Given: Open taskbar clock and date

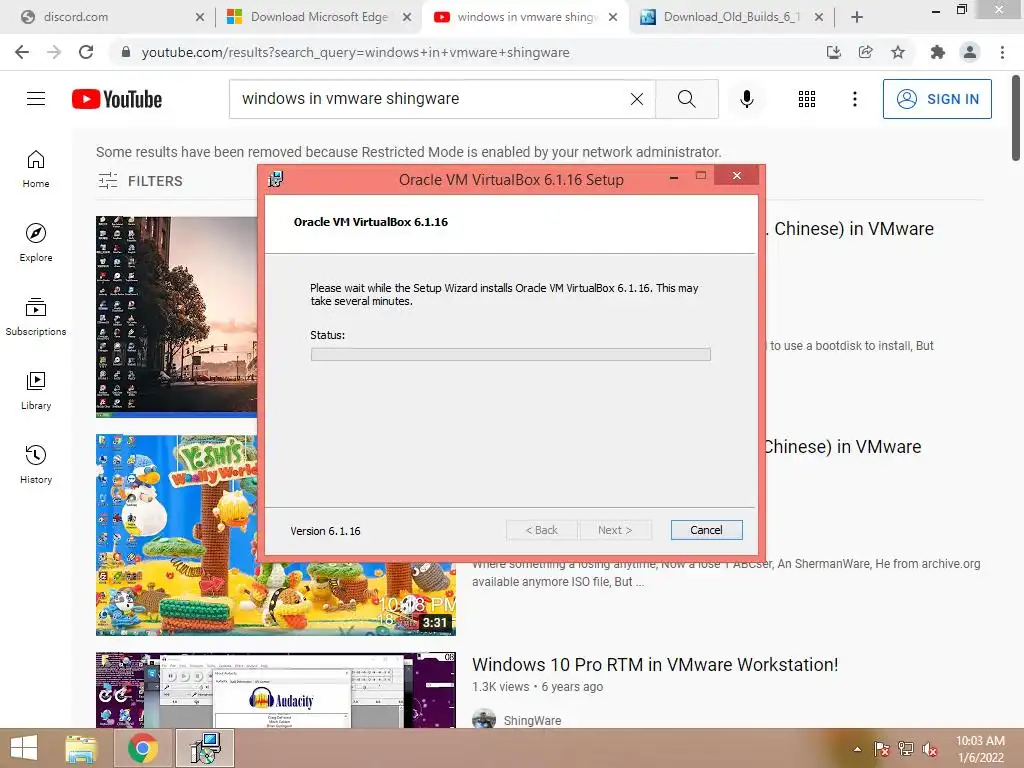Looking at the screenshot, I should point(980,749).
